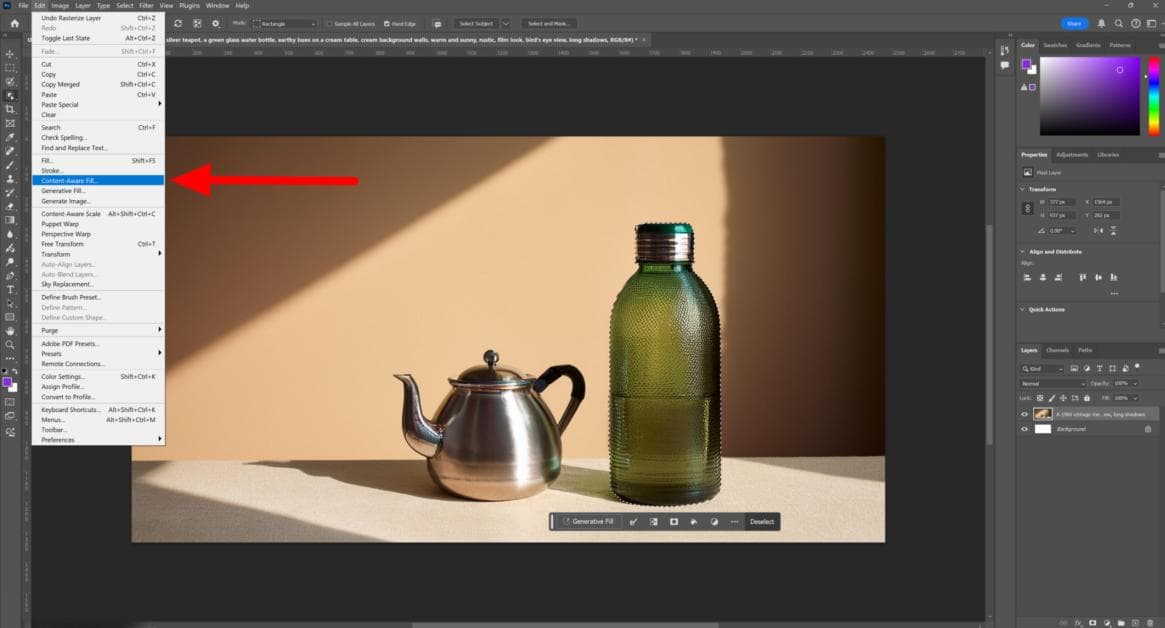This screenshot has height=628, width=1165.
Task: Select the Hand tool
Action: point(10,331)
